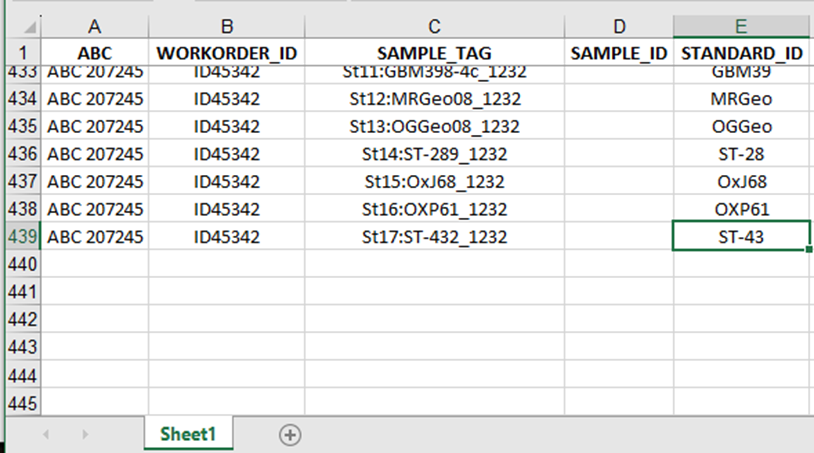Select column B header
This screenshot has width=814, height=453.
click(x=226, y=25)
